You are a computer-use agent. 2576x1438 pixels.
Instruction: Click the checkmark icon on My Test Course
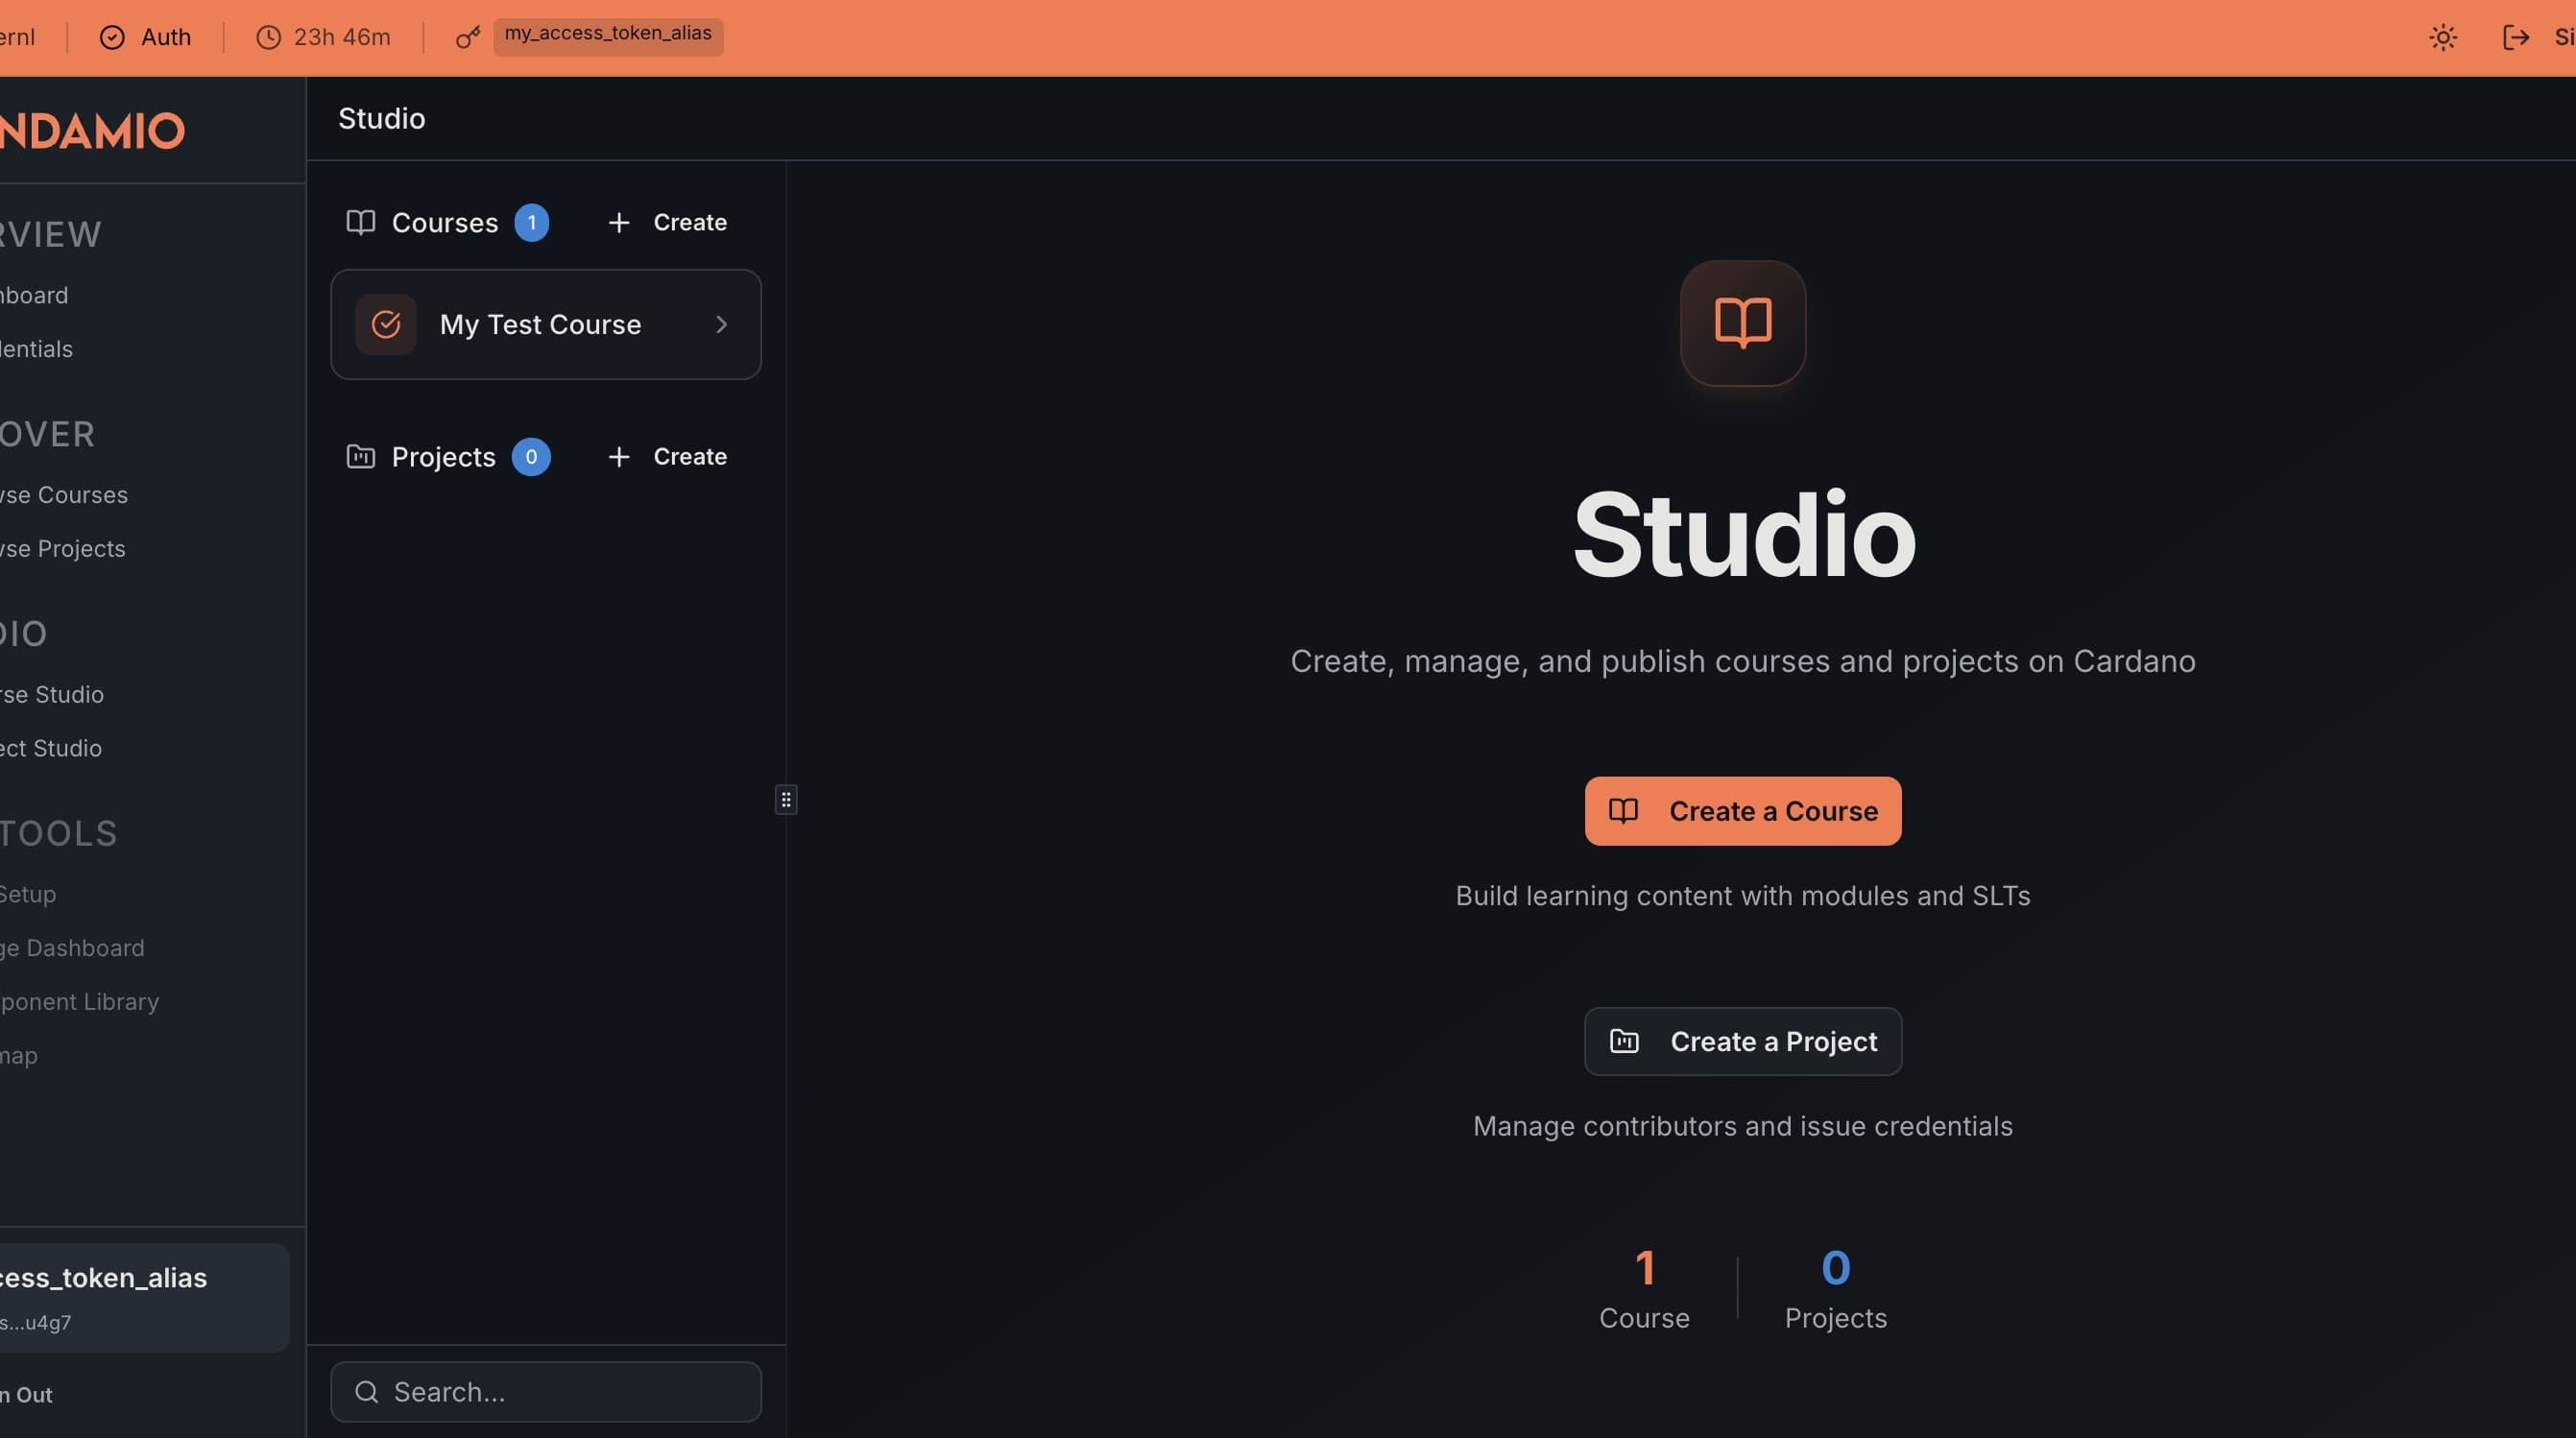pyautogui.click(x=385, y=324)
